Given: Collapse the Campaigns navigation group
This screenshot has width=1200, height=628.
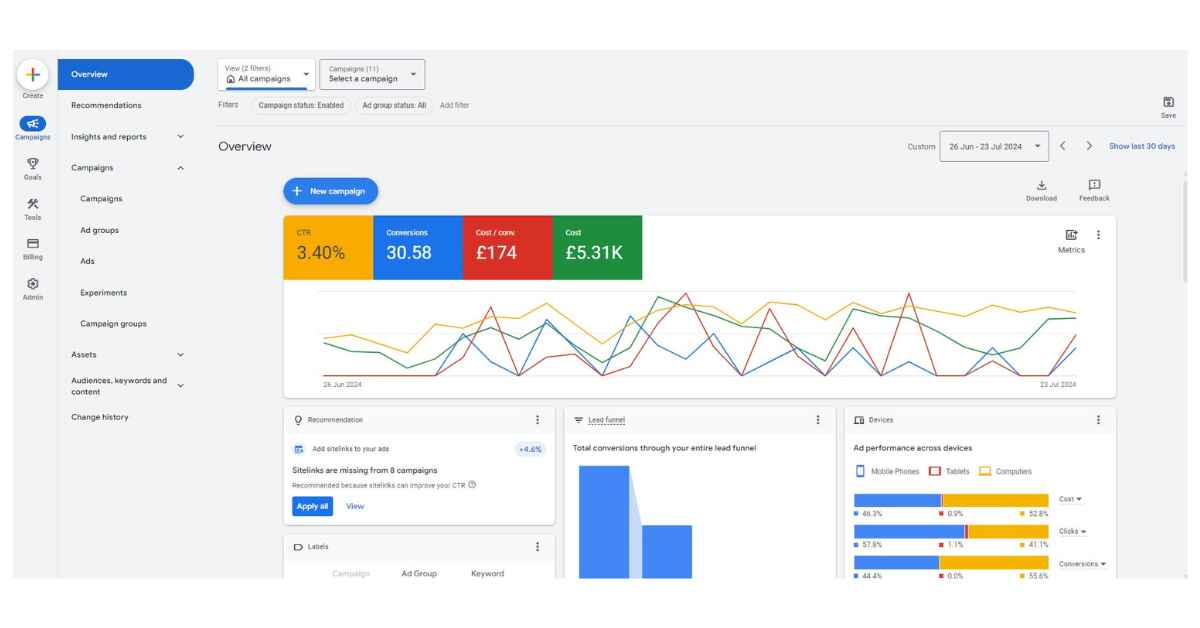Looking at the screenshot, I should click(181, 168).
